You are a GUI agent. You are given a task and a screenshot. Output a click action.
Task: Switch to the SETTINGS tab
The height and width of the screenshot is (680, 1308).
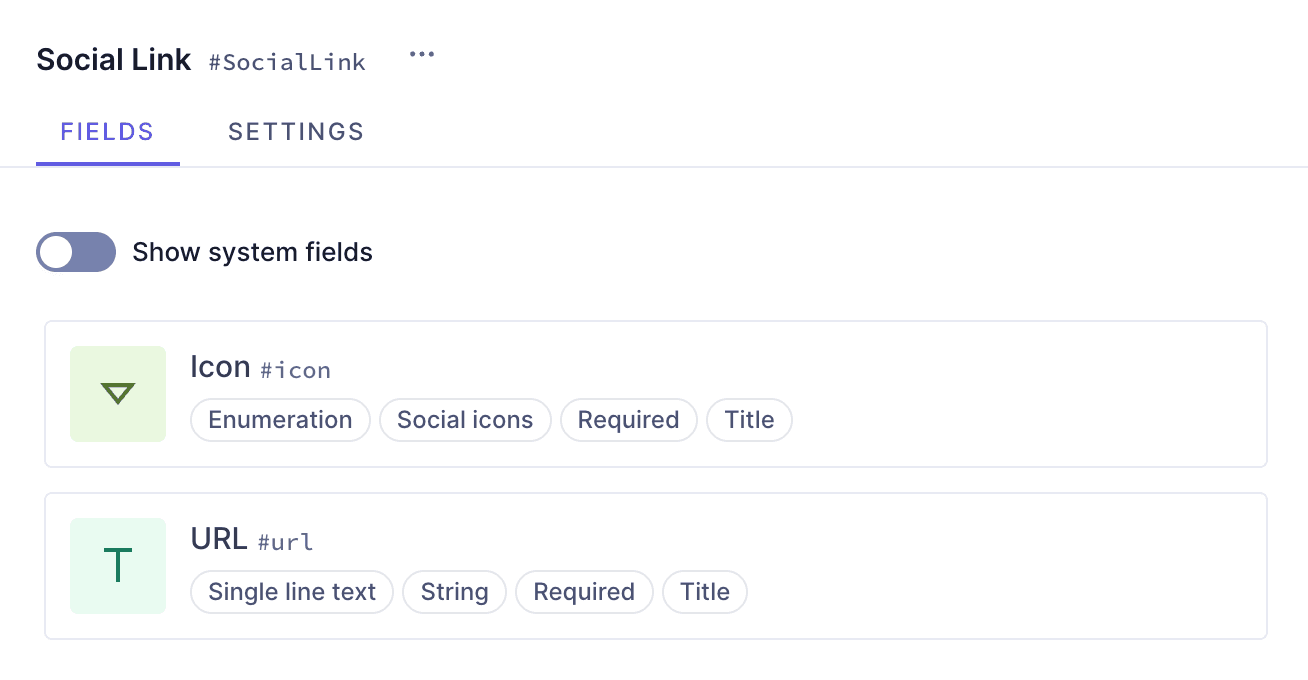[296, 131]
